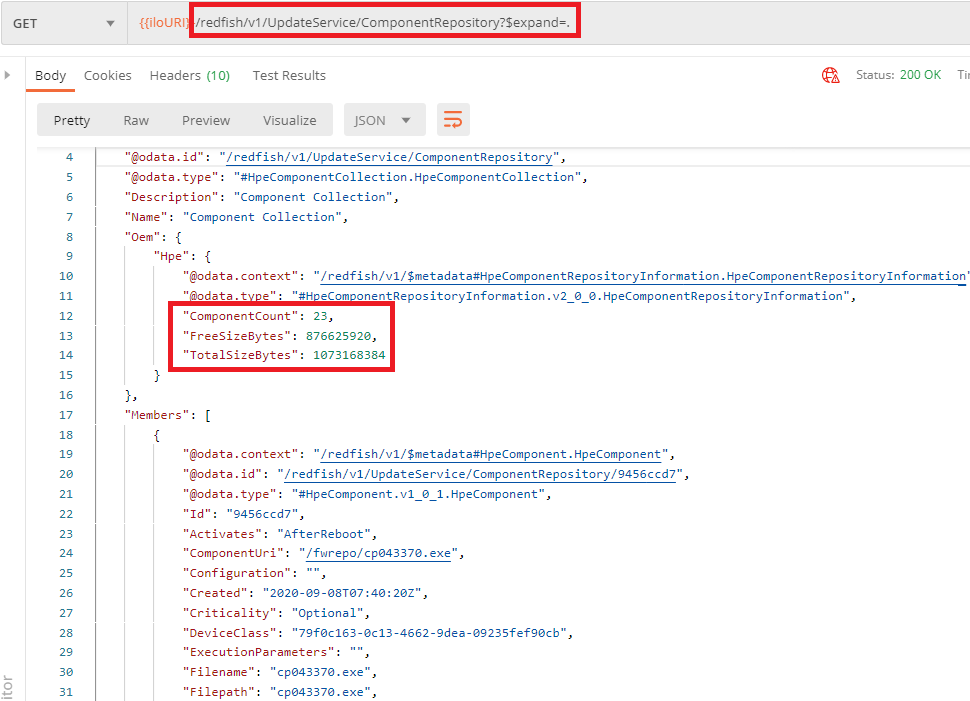Switch to the Body tab

50,75
